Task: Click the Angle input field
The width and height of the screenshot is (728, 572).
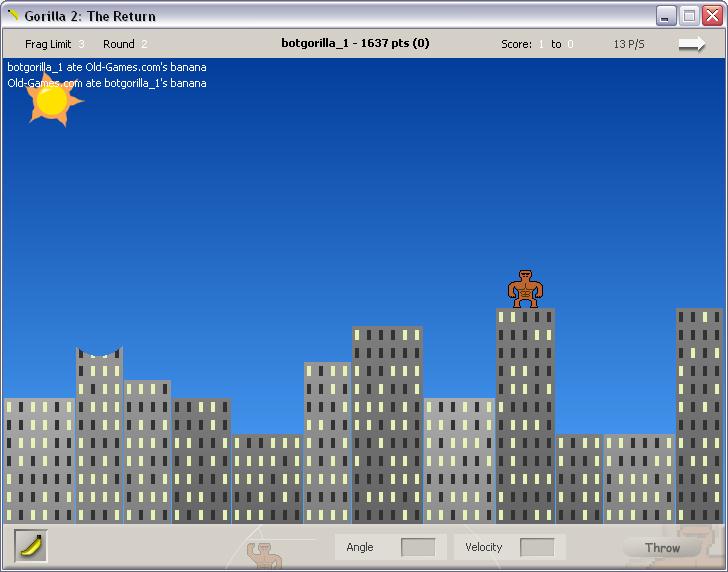Action: point(418,547)
